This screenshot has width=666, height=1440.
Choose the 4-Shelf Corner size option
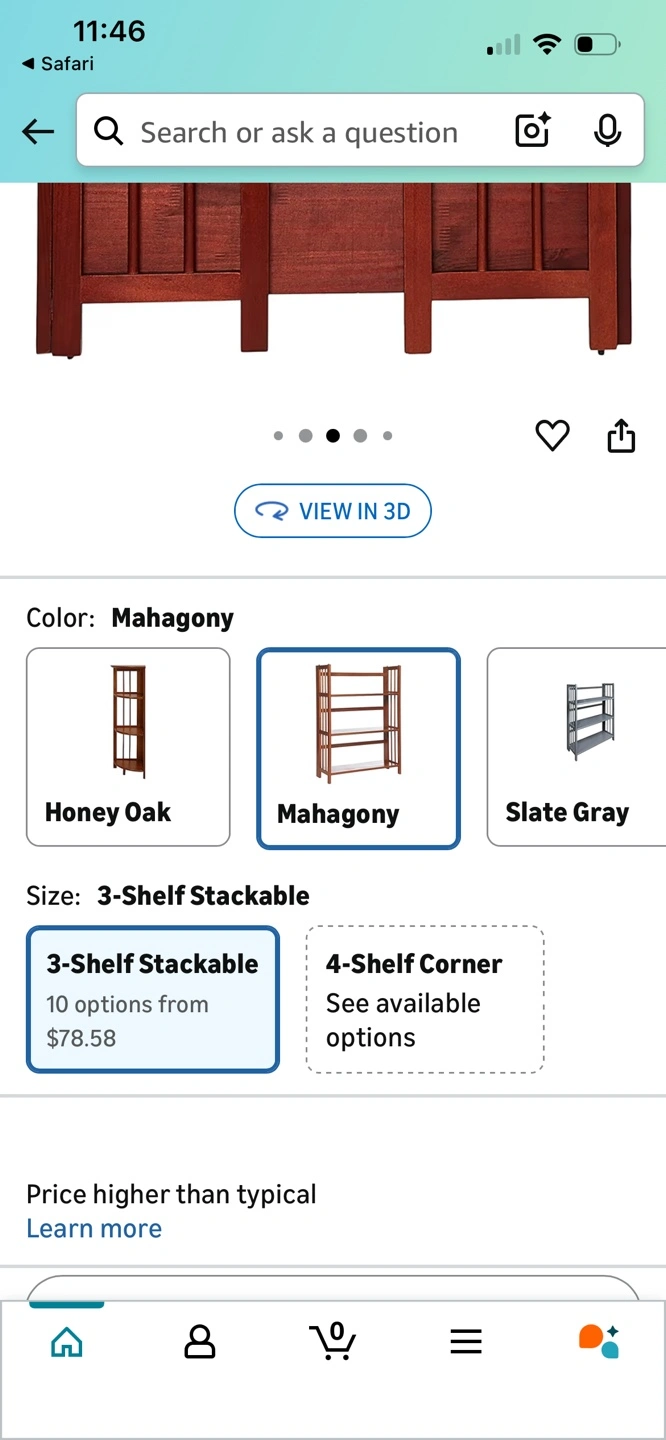[x=424, y=999]
